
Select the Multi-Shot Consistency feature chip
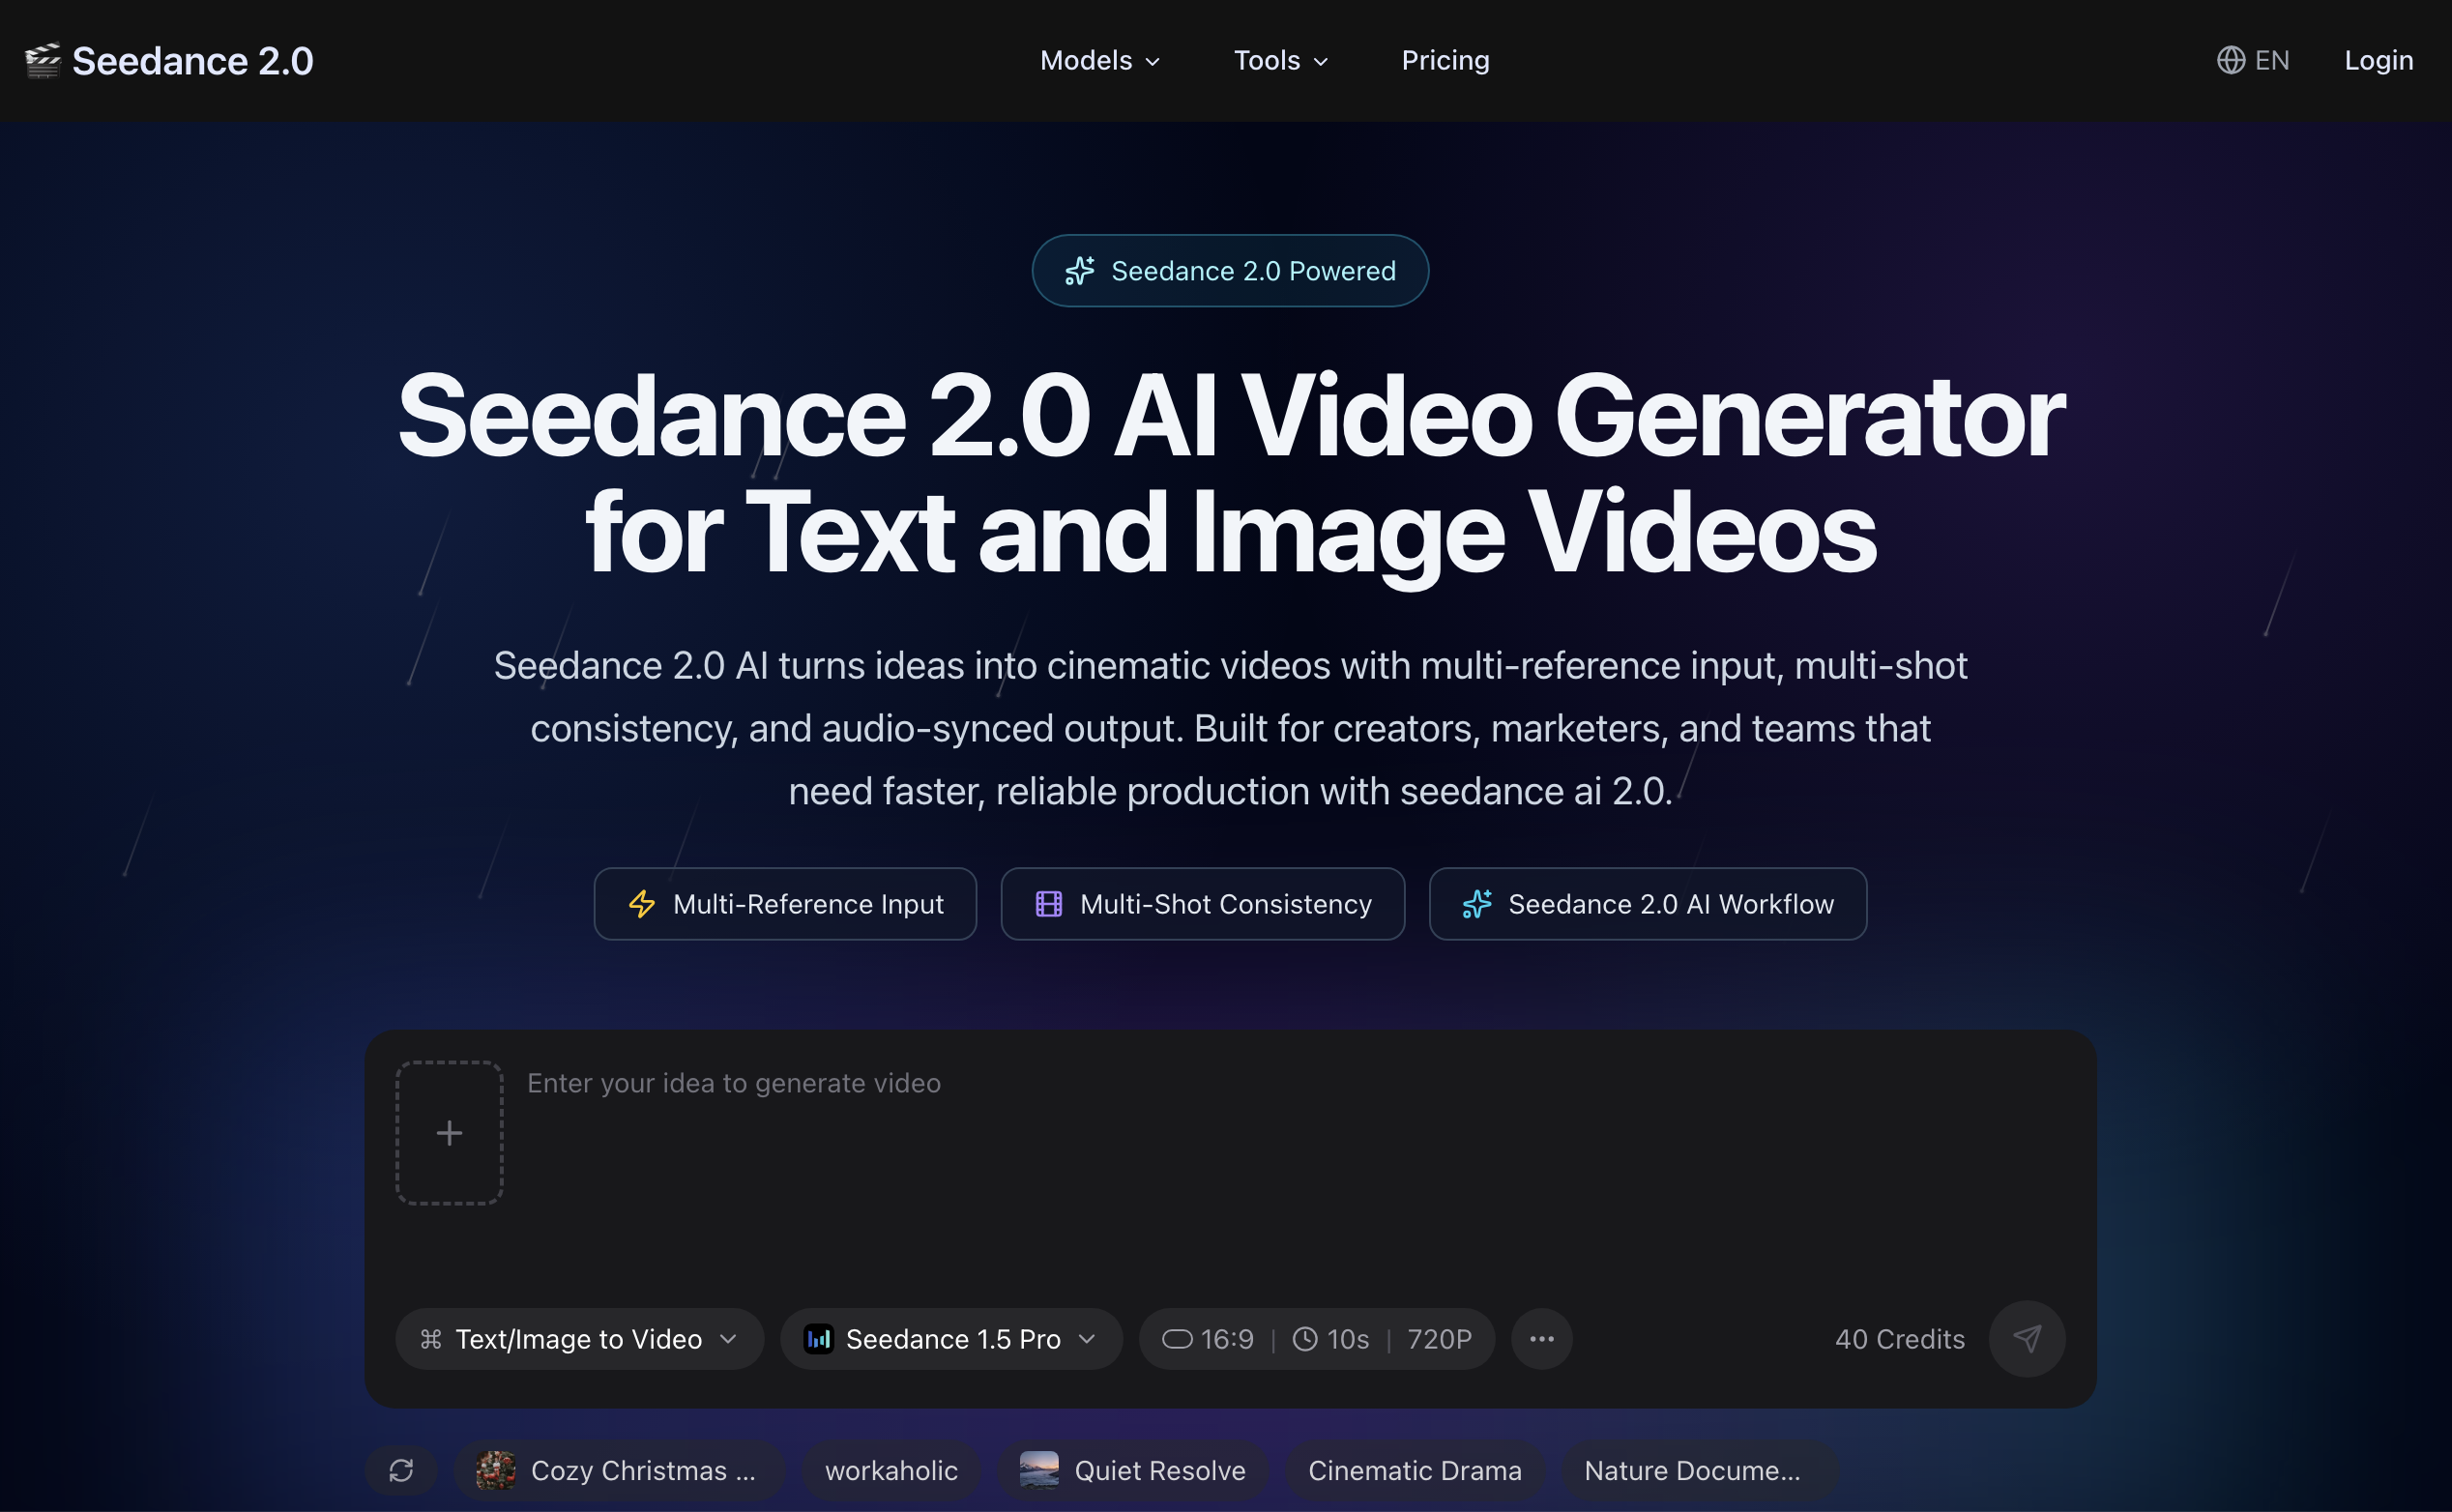coord(1202,903)
